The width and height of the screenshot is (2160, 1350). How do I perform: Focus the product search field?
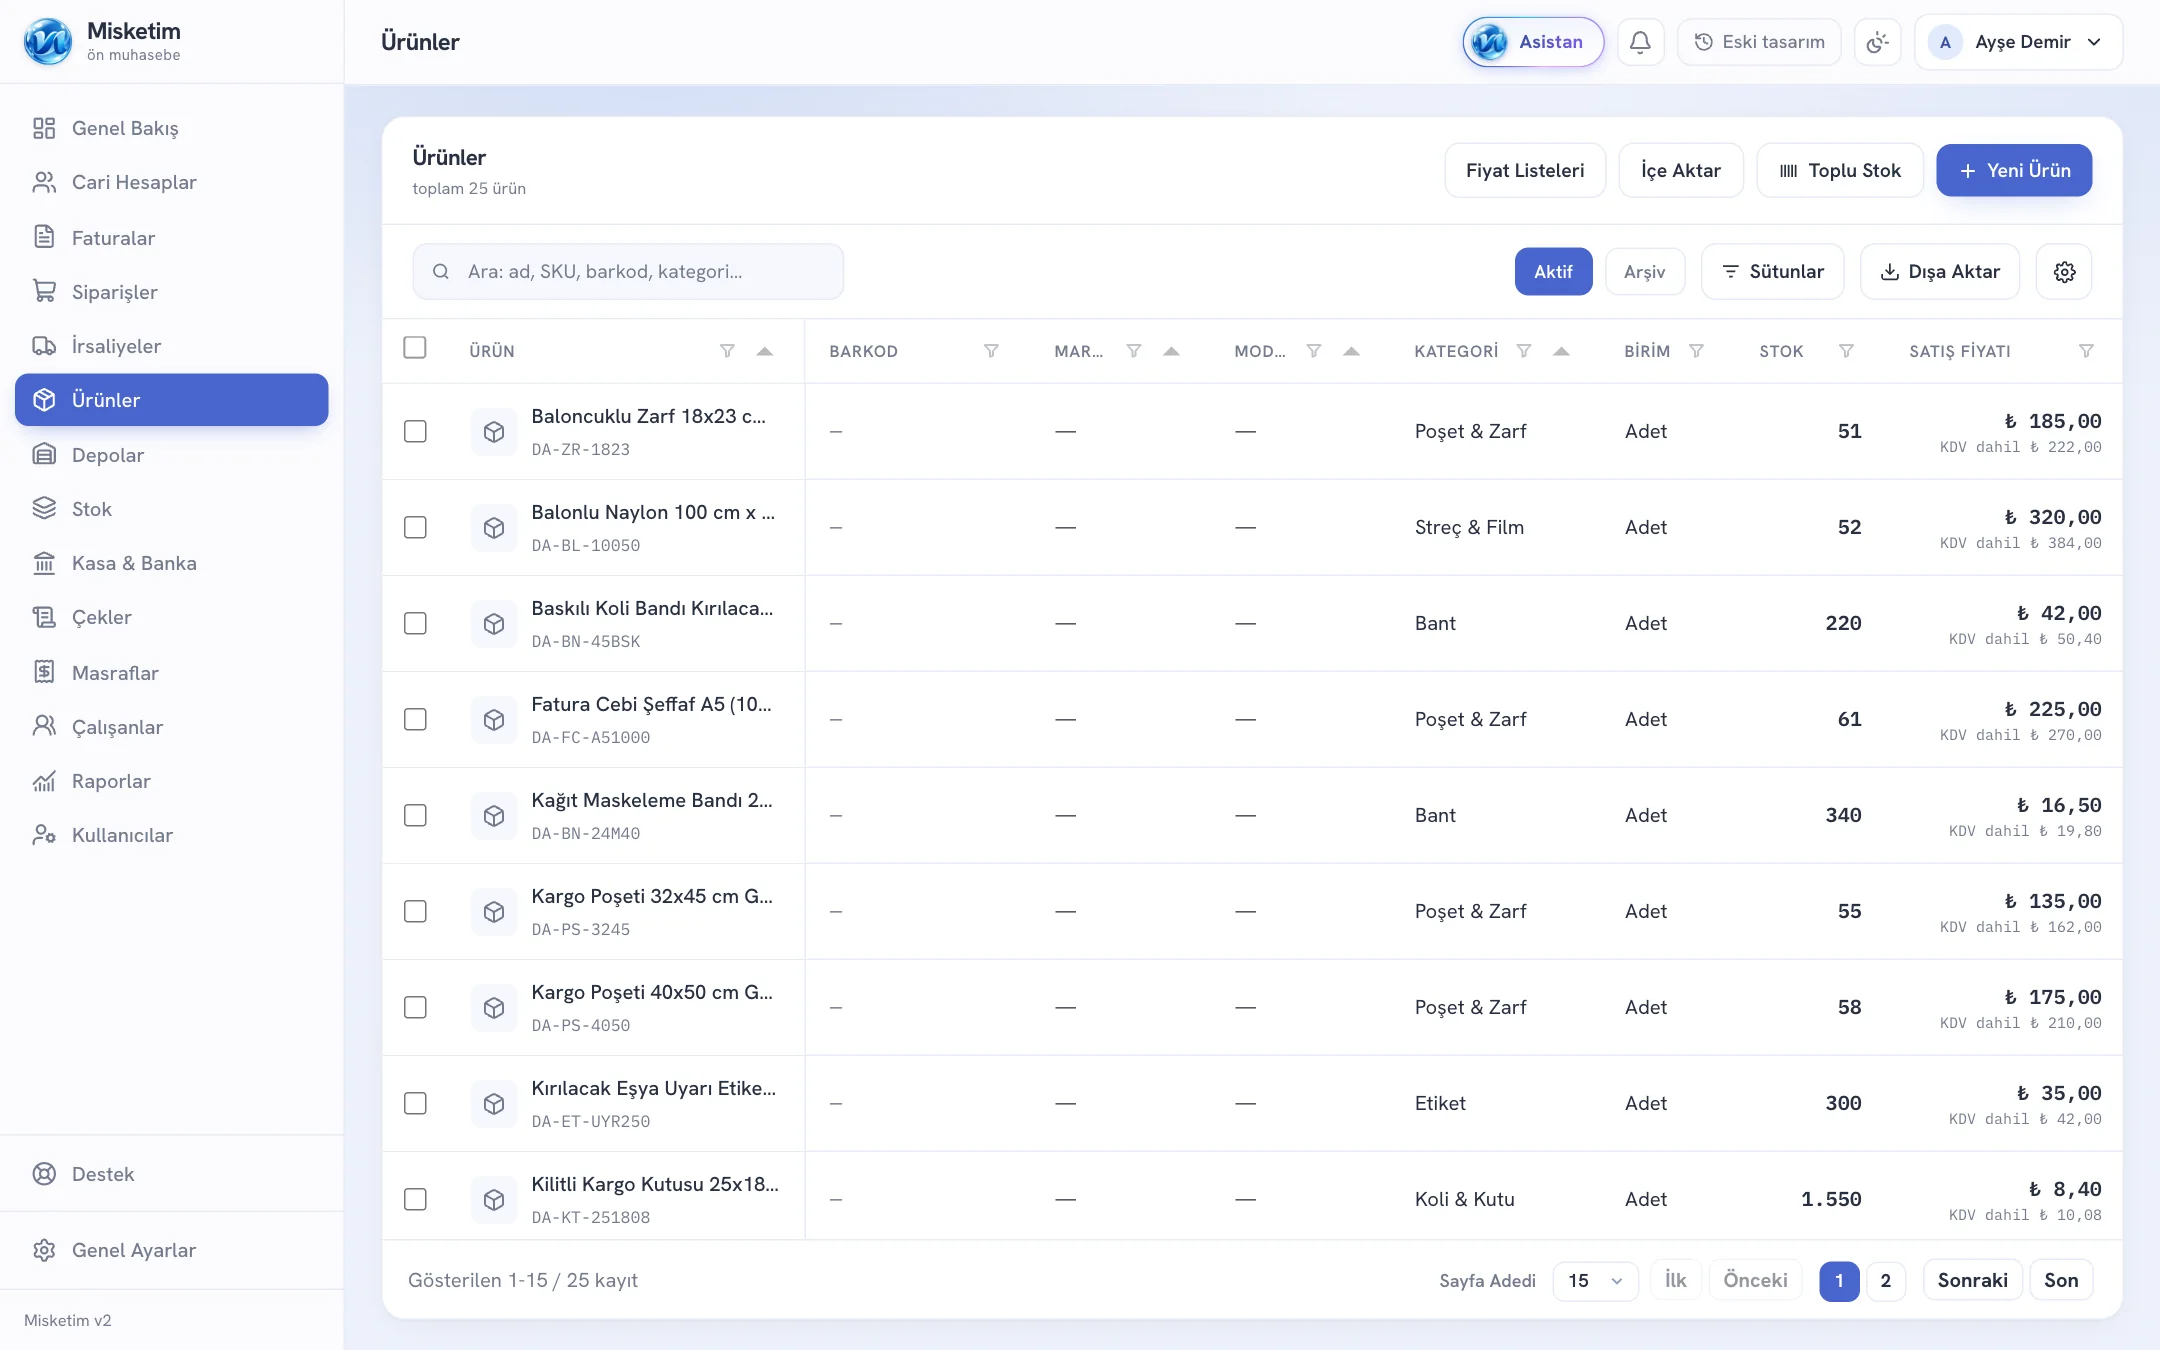click(x=628, y=272)
